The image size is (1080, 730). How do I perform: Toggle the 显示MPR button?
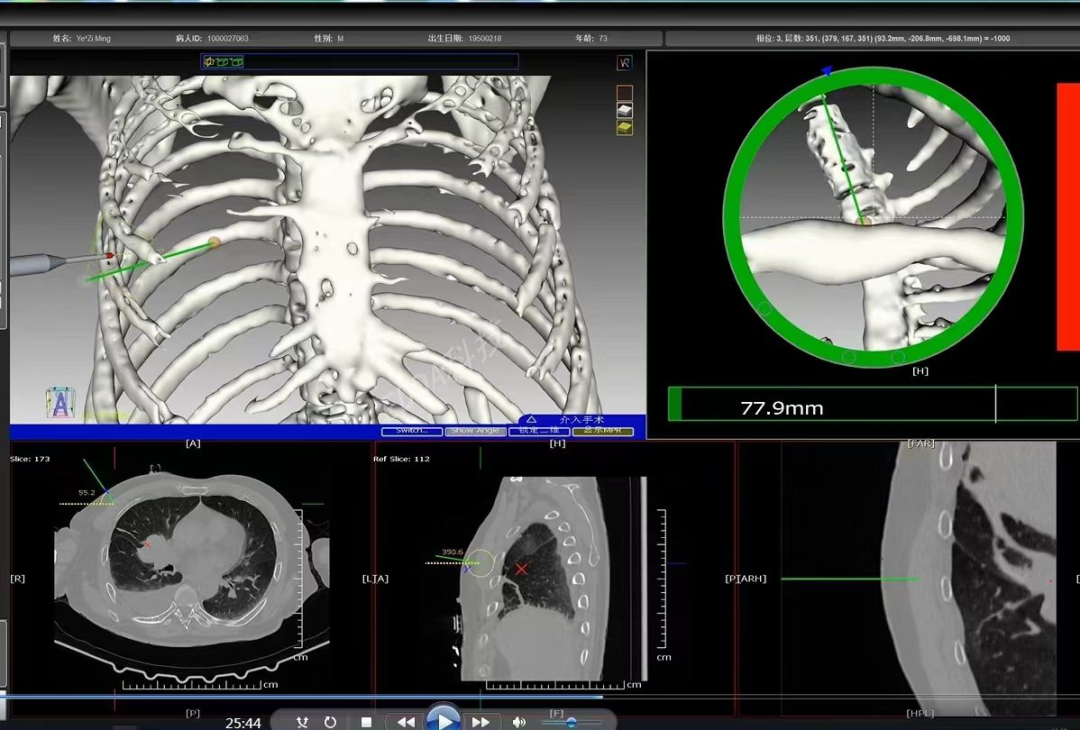coord(603,431)
